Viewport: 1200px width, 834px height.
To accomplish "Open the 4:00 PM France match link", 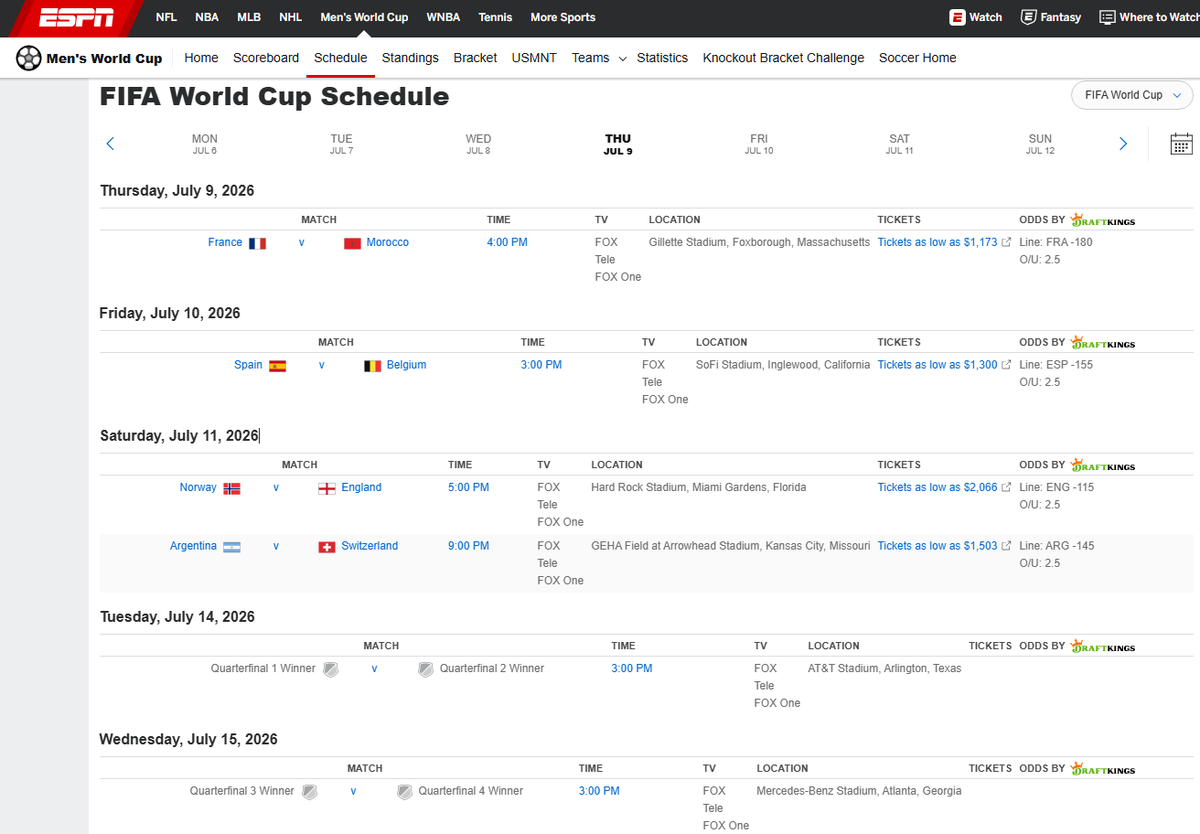I will pos(507,242).
